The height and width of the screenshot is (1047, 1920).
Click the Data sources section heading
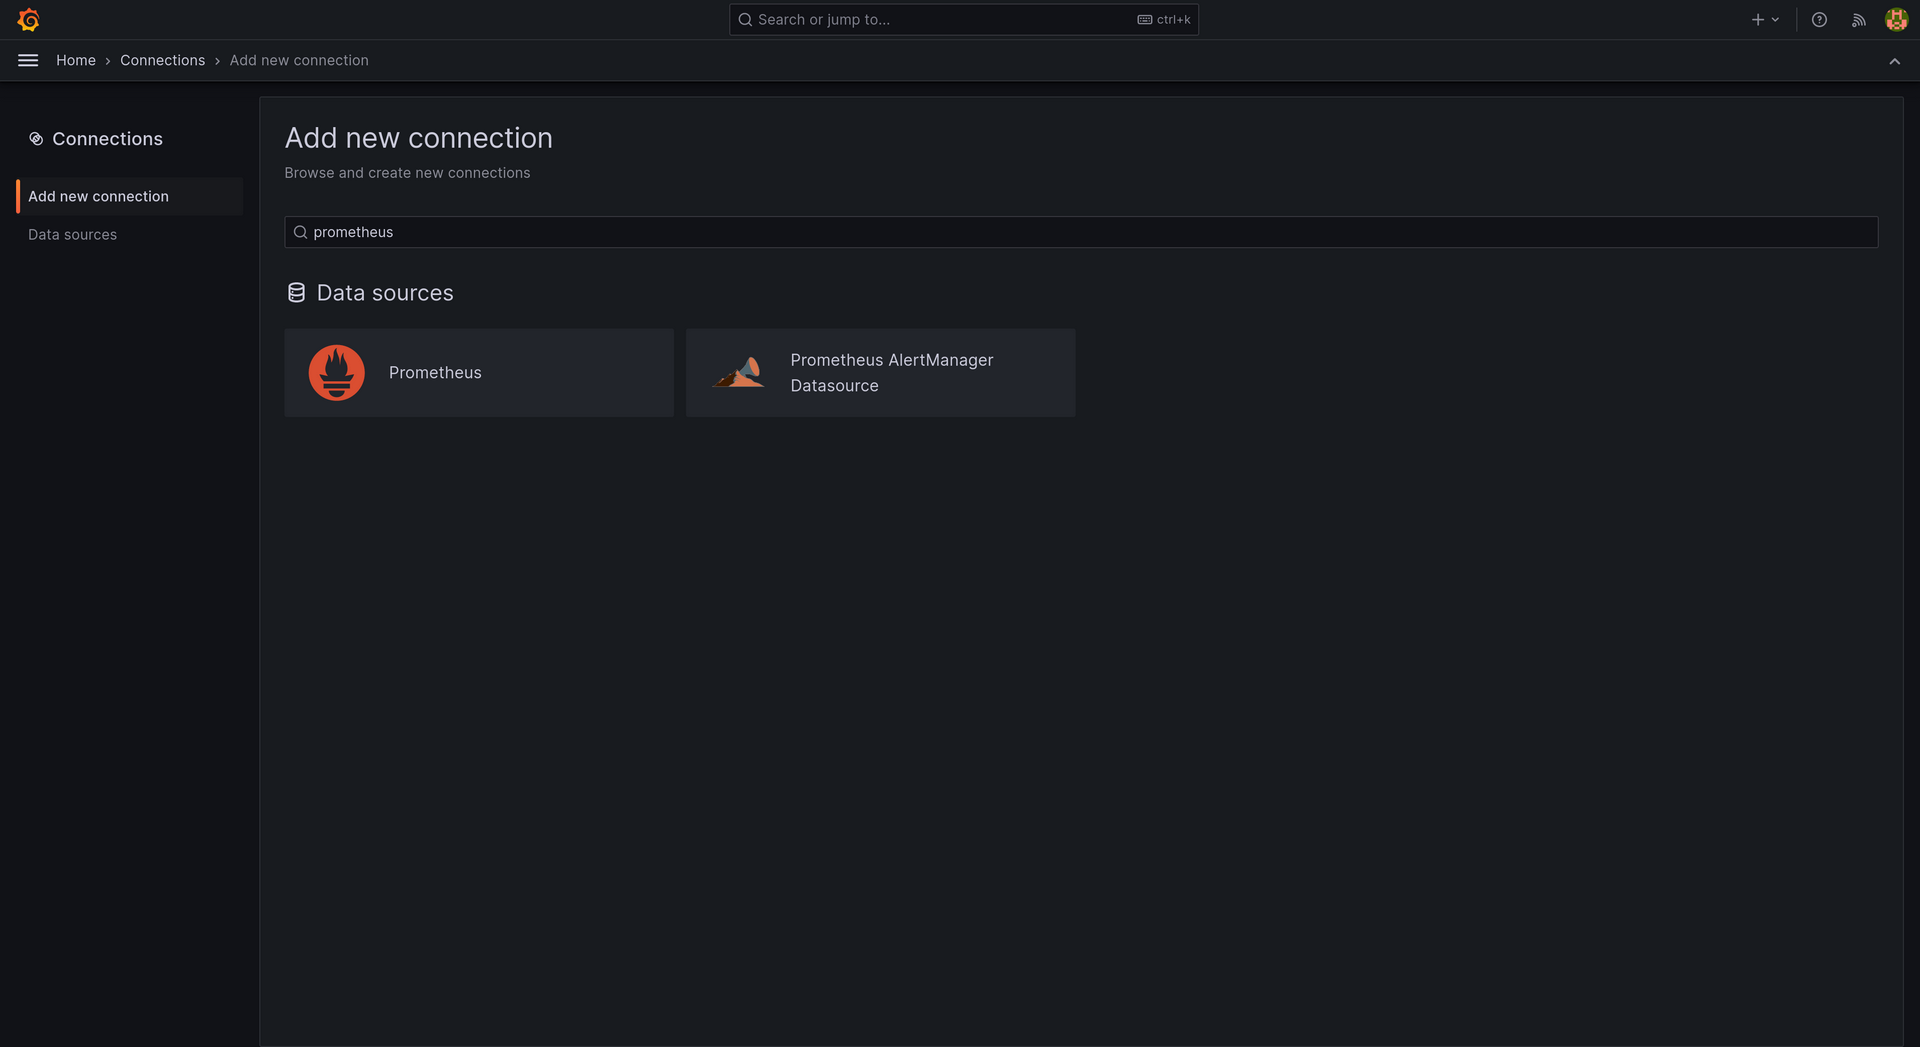[385, 293]
